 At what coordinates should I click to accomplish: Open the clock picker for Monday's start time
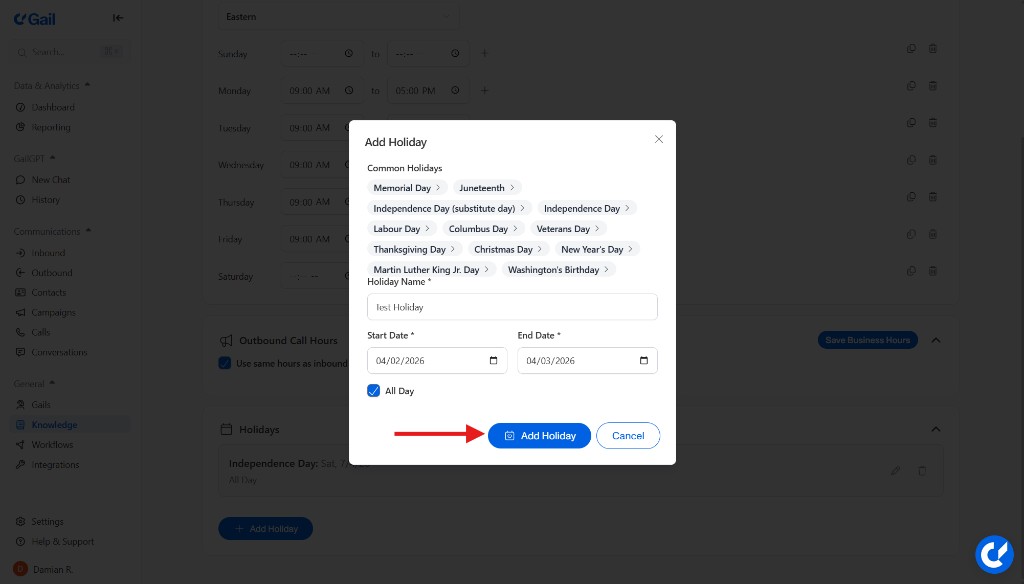349,90
